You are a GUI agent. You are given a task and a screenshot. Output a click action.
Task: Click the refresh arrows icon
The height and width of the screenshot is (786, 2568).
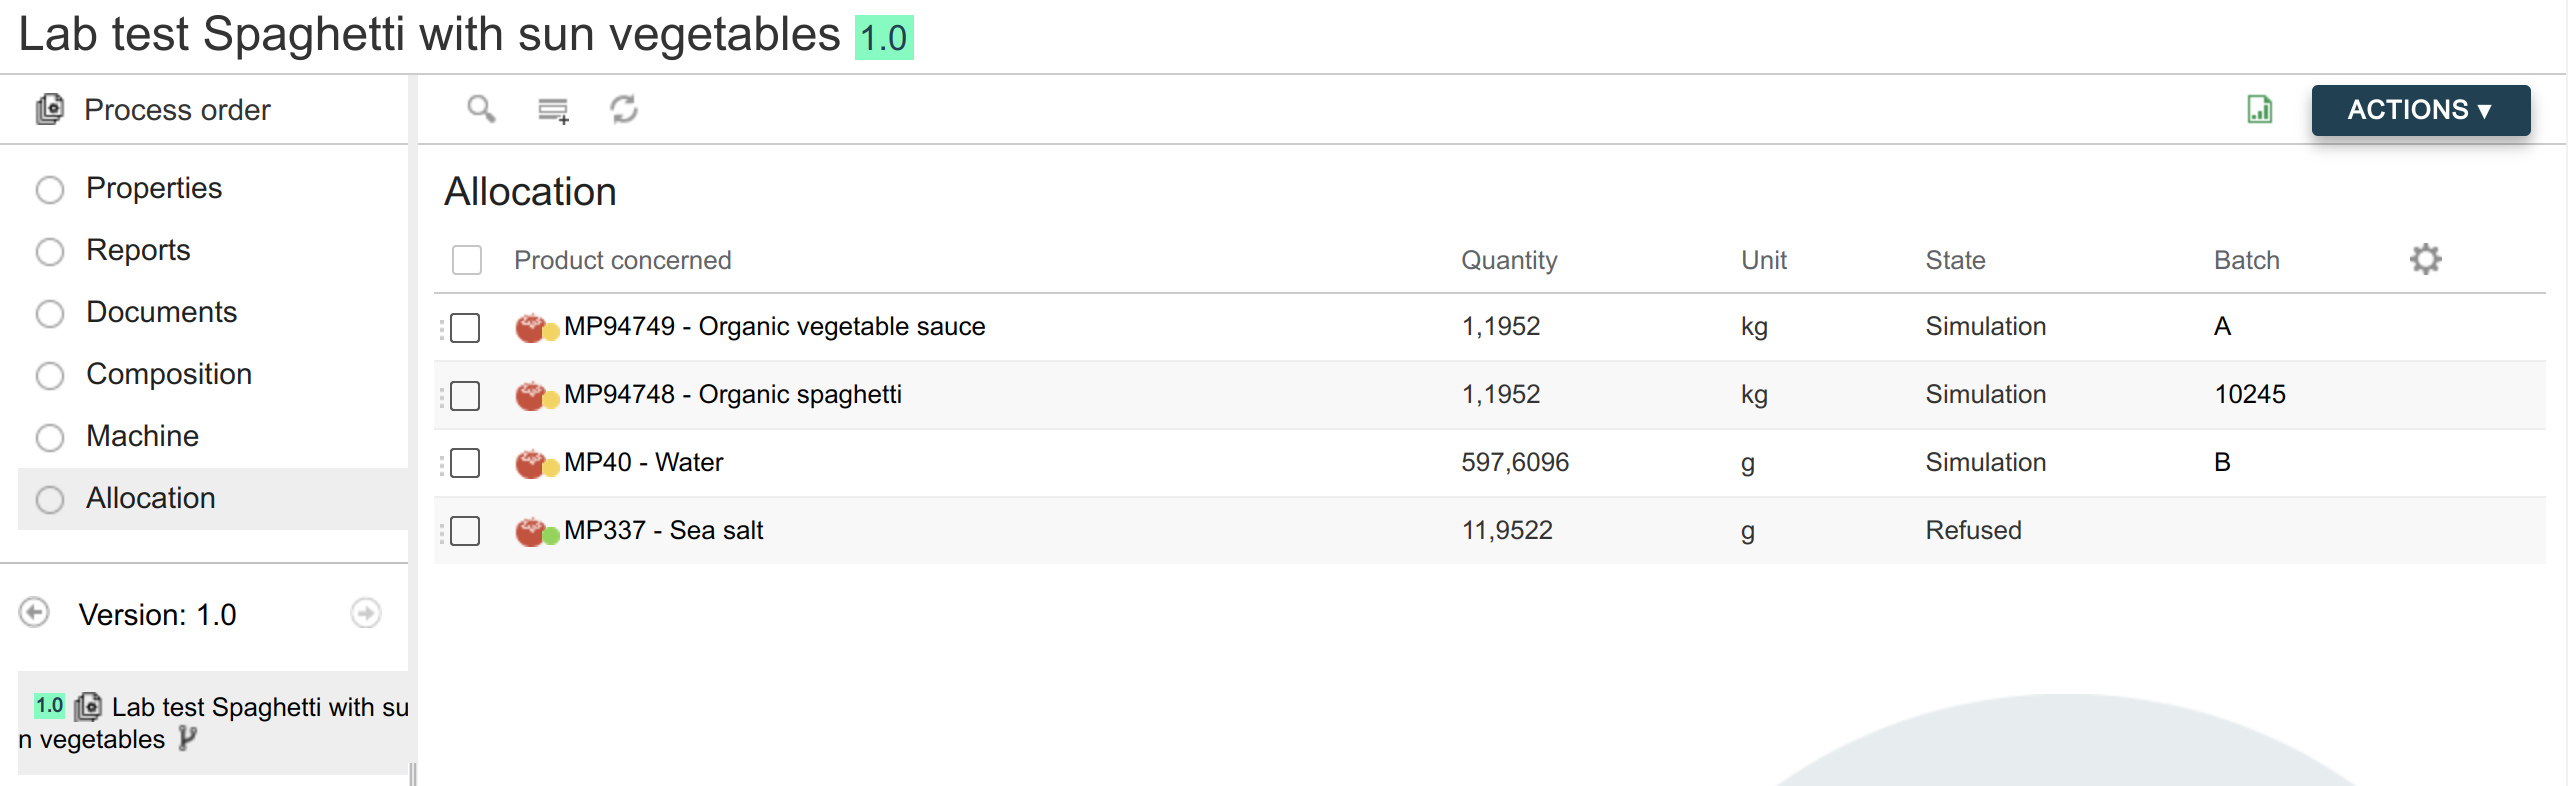[x=625, y=109]
